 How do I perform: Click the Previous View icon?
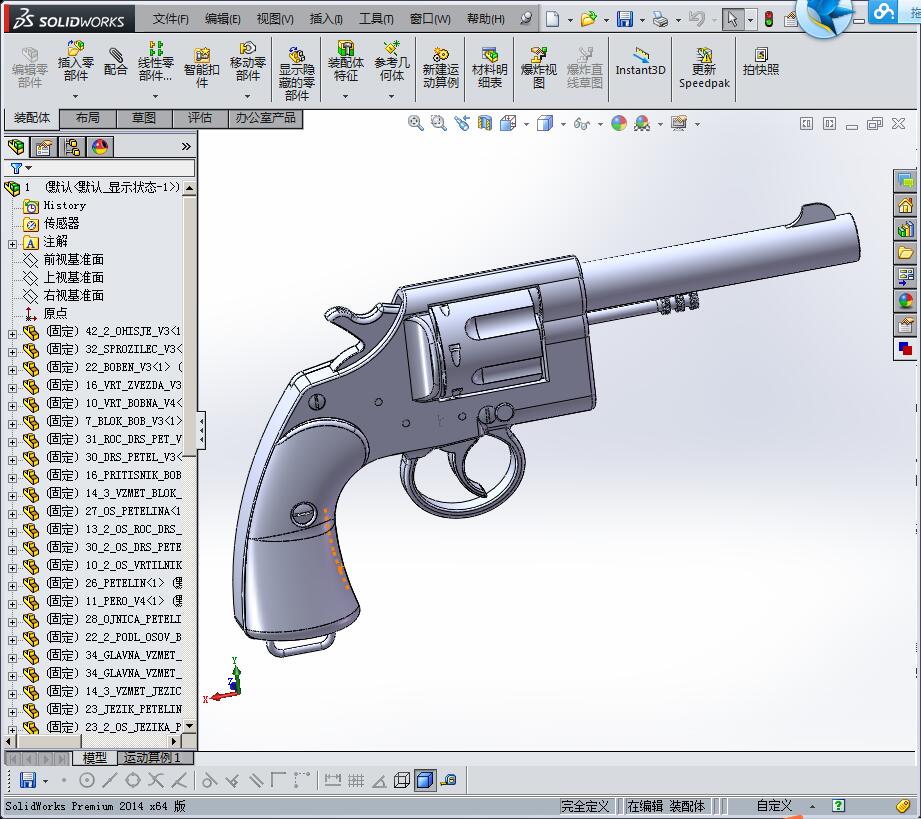point(462,123)
